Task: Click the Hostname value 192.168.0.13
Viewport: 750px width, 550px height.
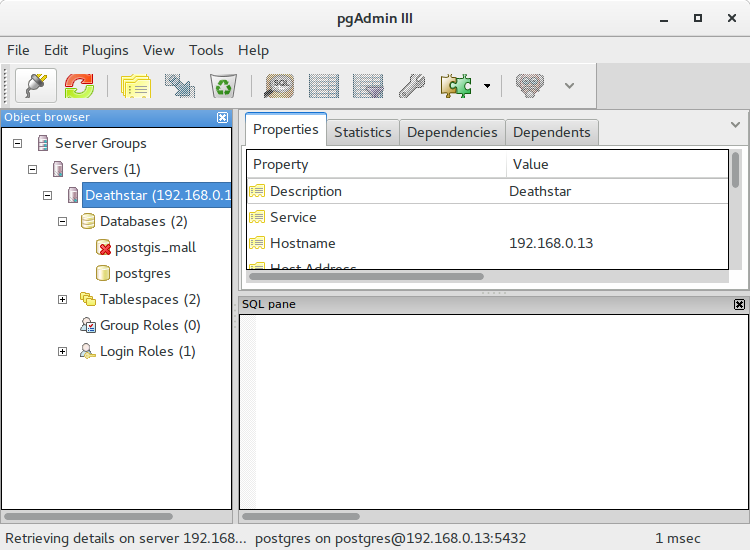Action: click(551, 243)
